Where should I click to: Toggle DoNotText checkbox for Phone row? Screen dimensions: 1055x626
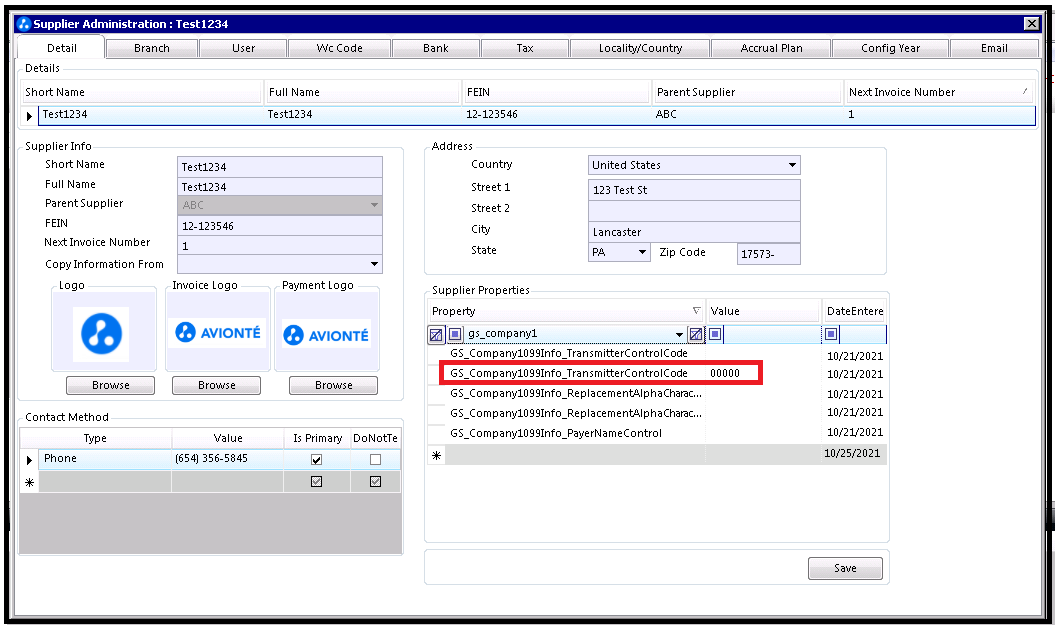click(375, 460)
